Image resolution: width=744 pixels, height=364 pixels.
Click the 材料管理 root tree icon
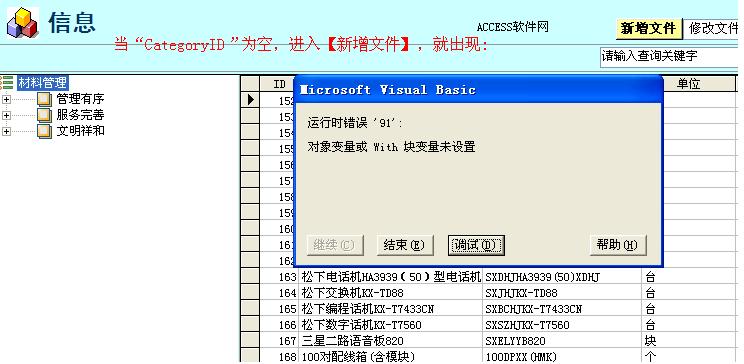tap(7, 83)
